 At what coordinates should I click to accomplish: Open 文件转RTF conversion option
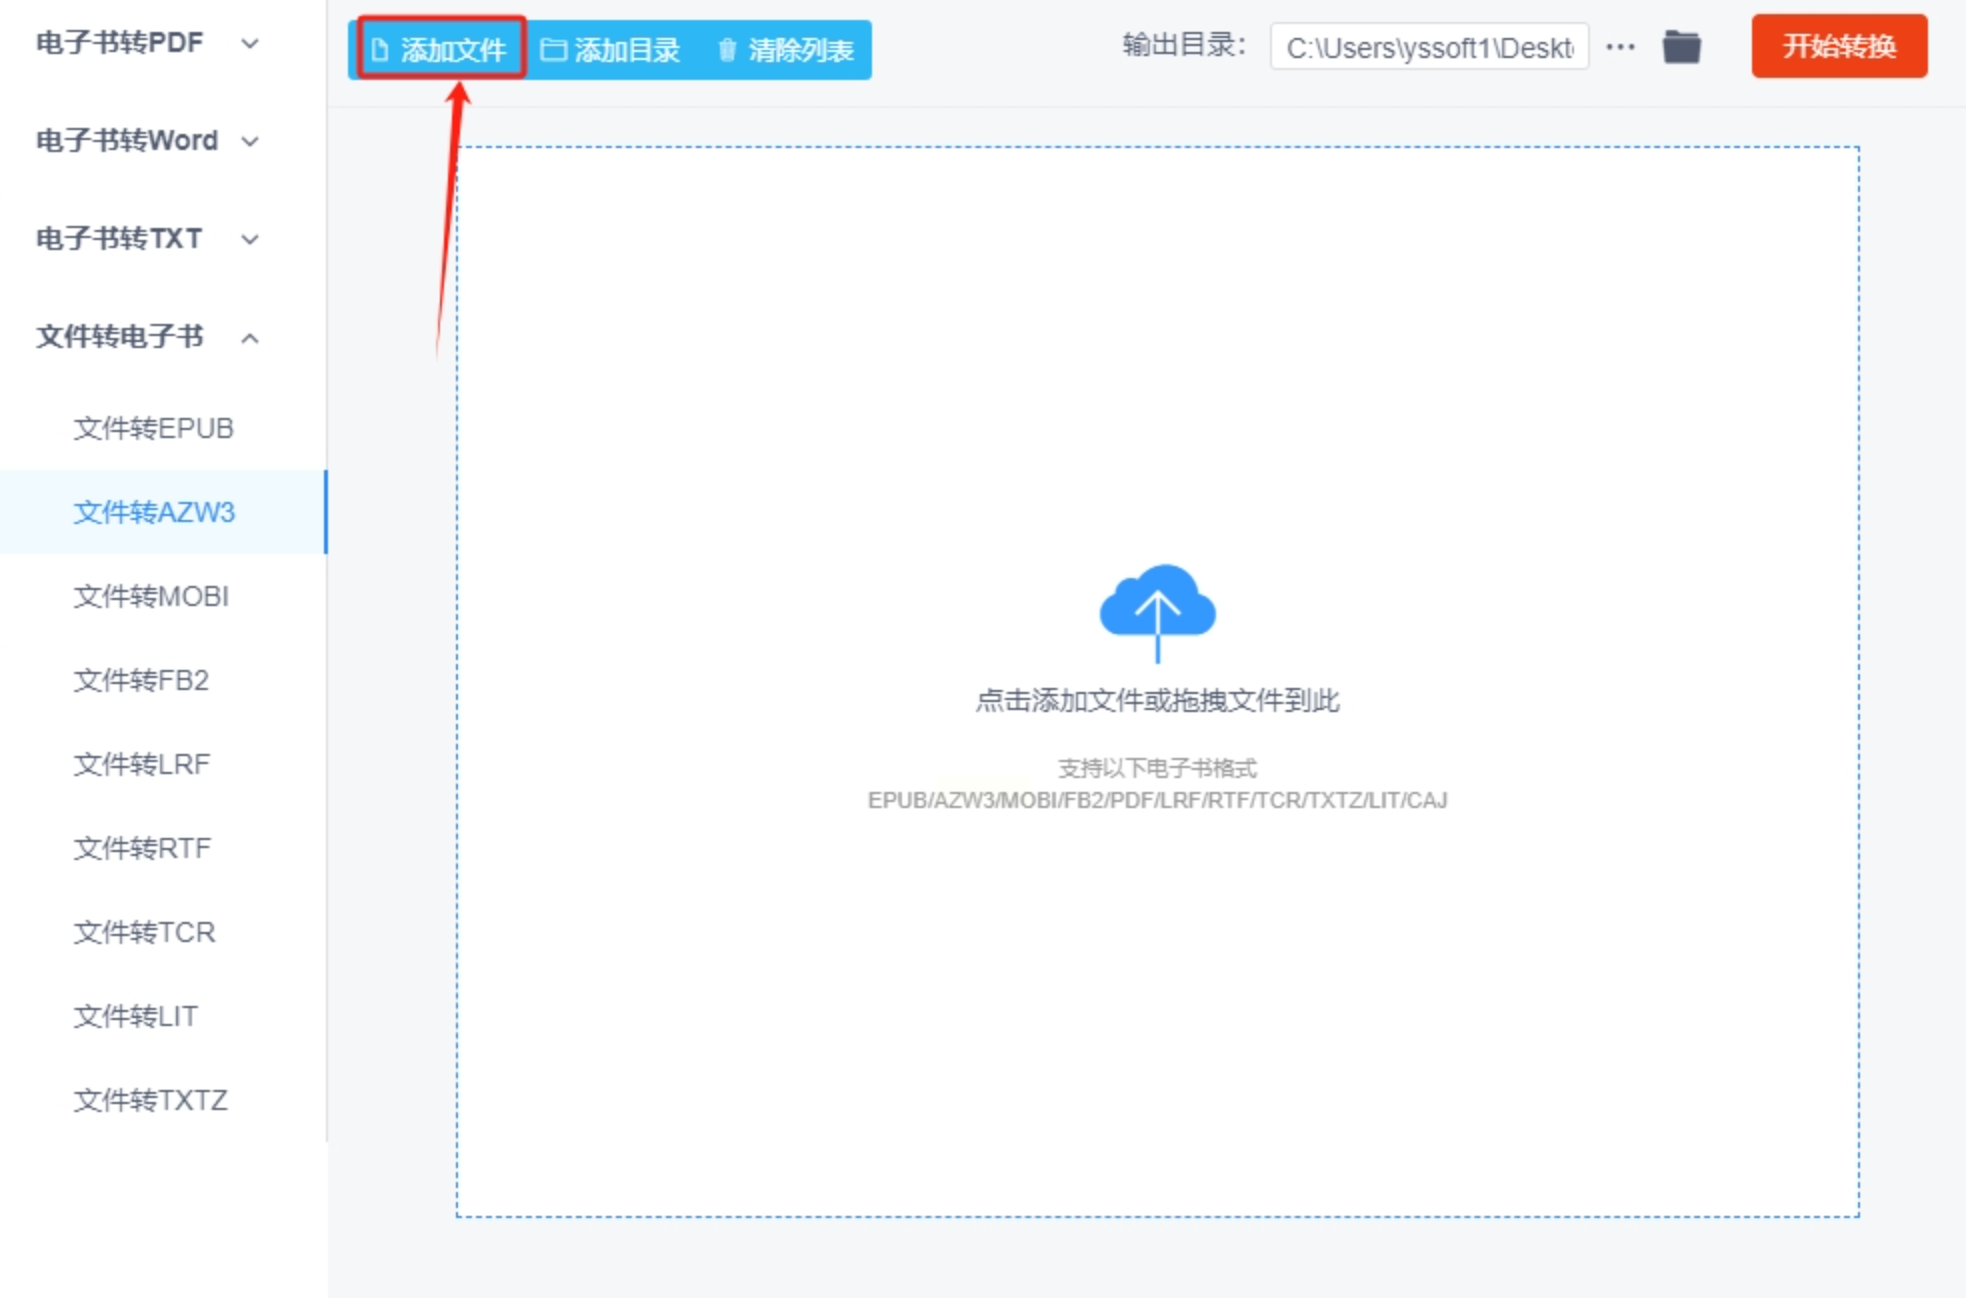click(x=142, y=848)
